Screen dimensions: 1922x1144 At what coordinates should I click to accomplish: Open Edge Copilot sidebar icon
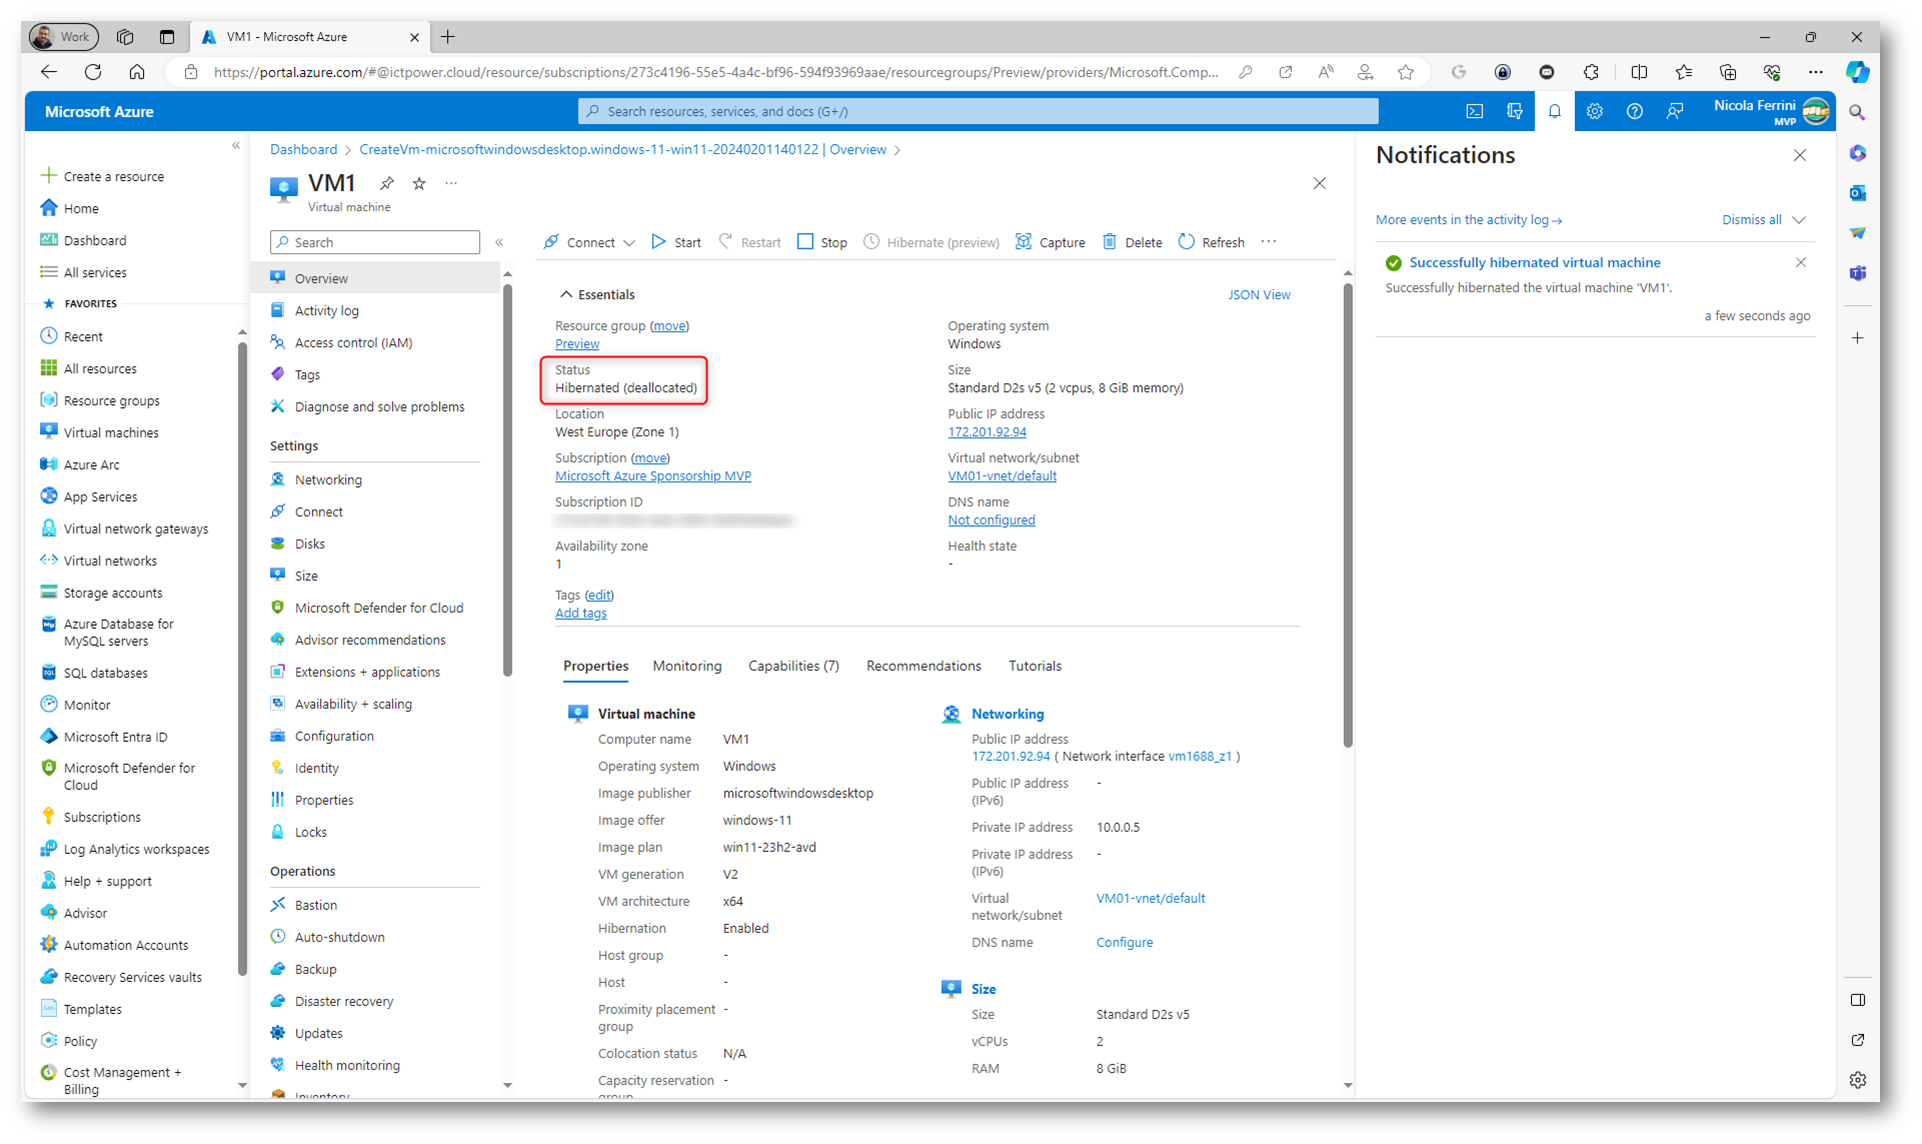pos(1858,72)
